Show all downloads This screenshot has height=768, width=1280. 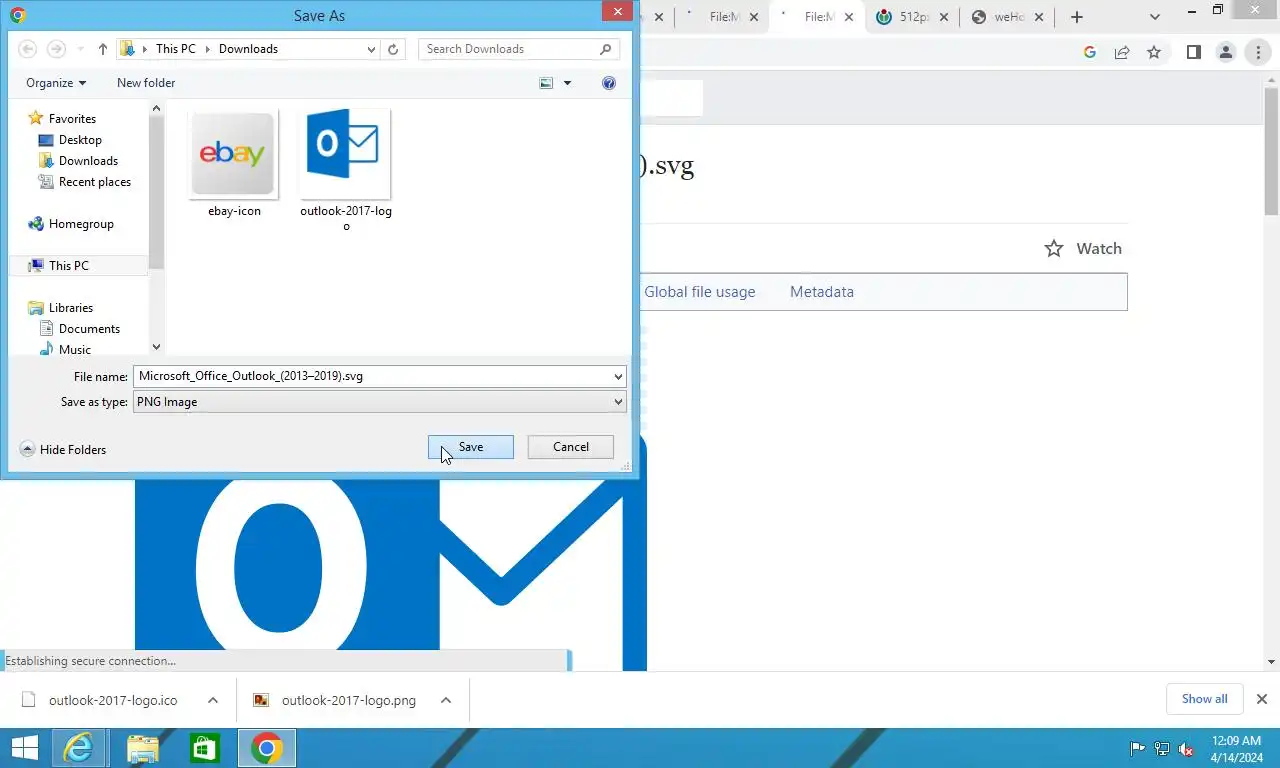[x=1204, y=699]
